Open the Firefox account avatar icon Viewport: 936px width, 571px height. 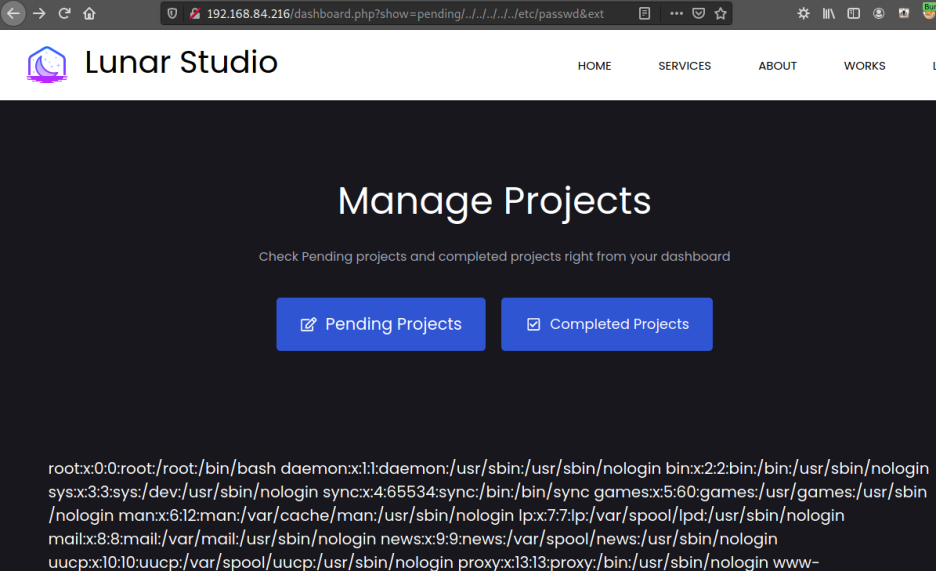[x=879, y=13]
